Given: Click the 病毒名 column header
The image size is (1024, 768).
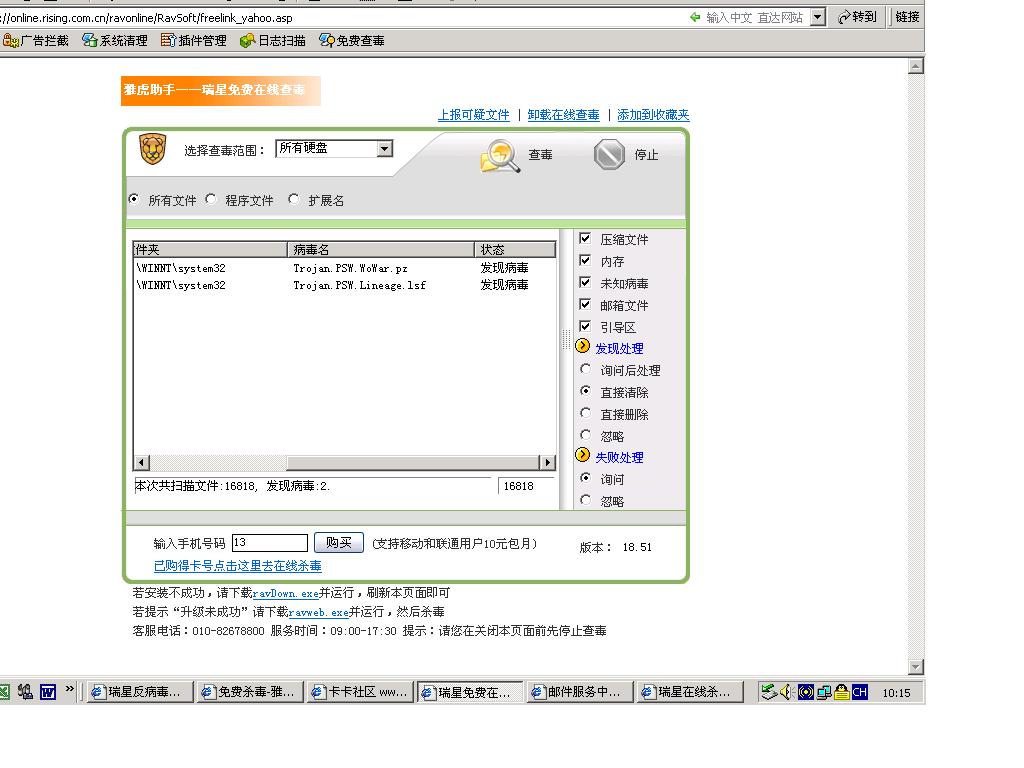Looking at the screenshot, I should tap(381, 249).
